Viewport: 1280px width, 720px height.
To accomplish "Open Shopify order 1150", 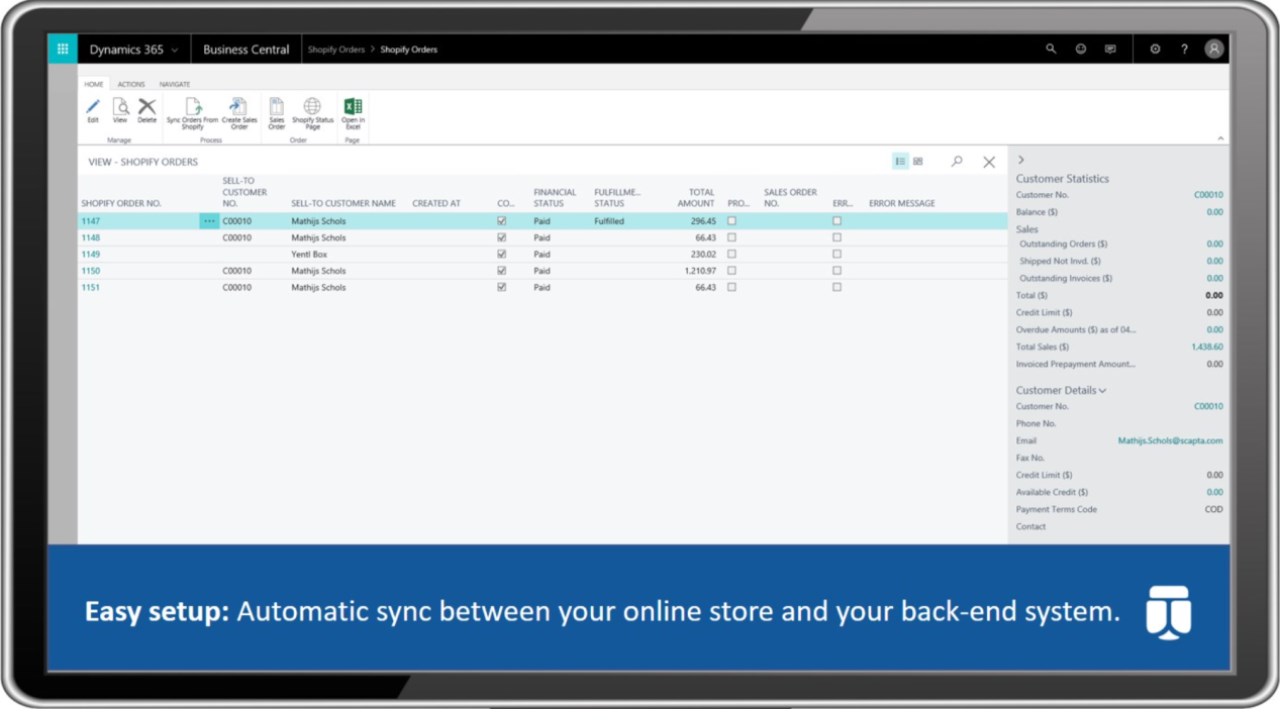I will tap(91, 271).
